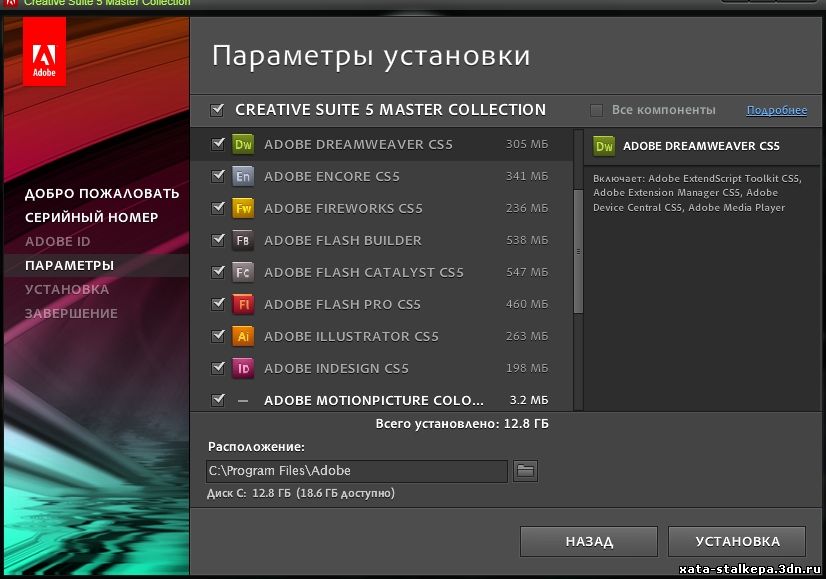Screen dimensions: 826x579
Task: Go to the Добро пожаловать step
Action: [x=102, y=193]
